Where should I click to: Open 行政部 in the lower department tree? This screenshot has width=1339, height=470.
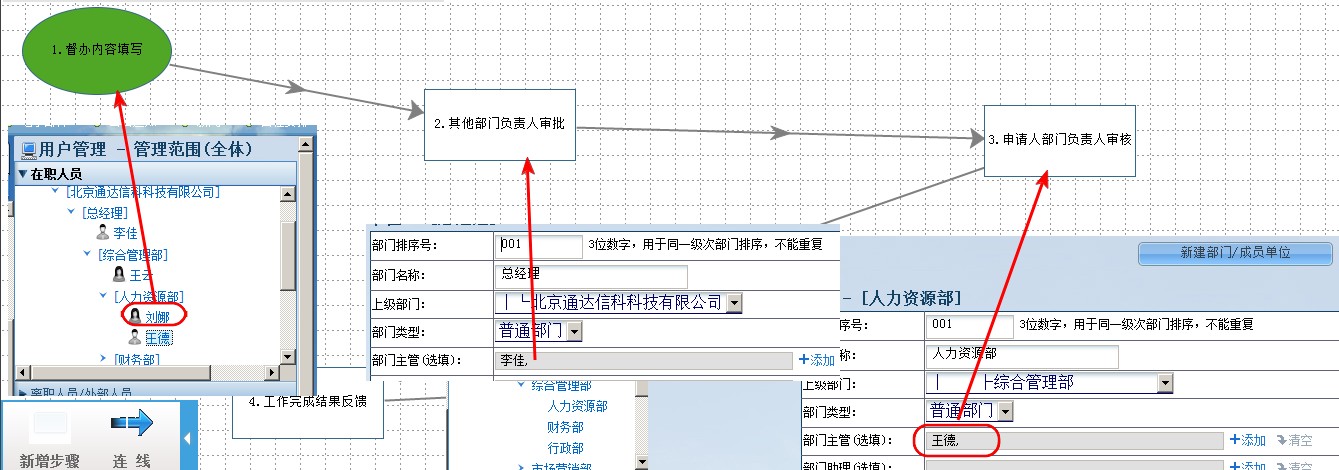(565, 448)
